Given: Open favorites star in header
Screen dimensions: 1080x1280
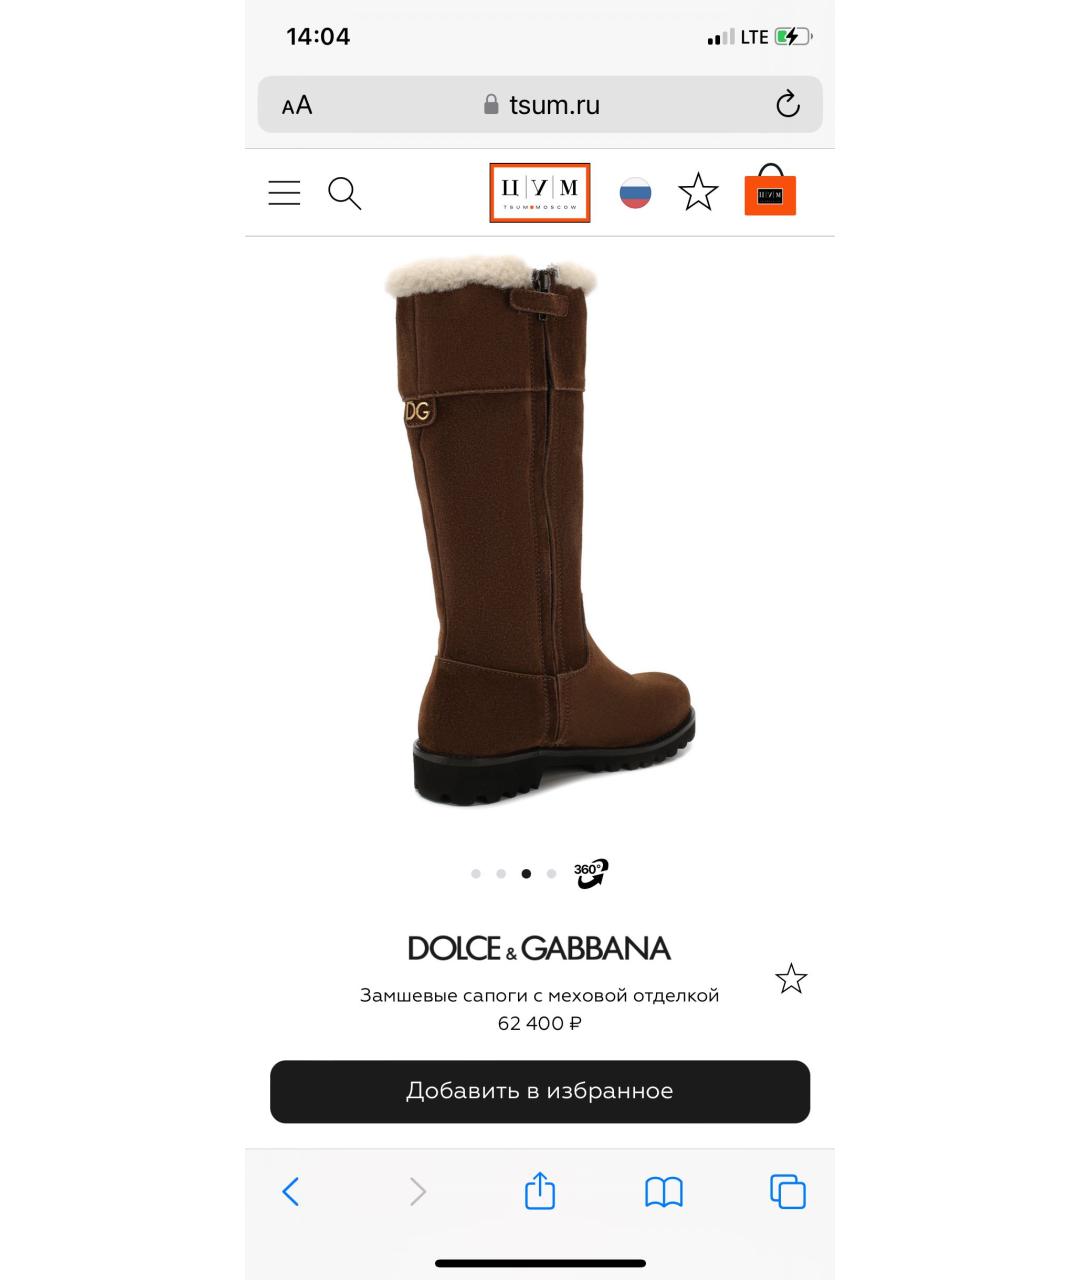Looking at the screenshot, I should [698, 192].
